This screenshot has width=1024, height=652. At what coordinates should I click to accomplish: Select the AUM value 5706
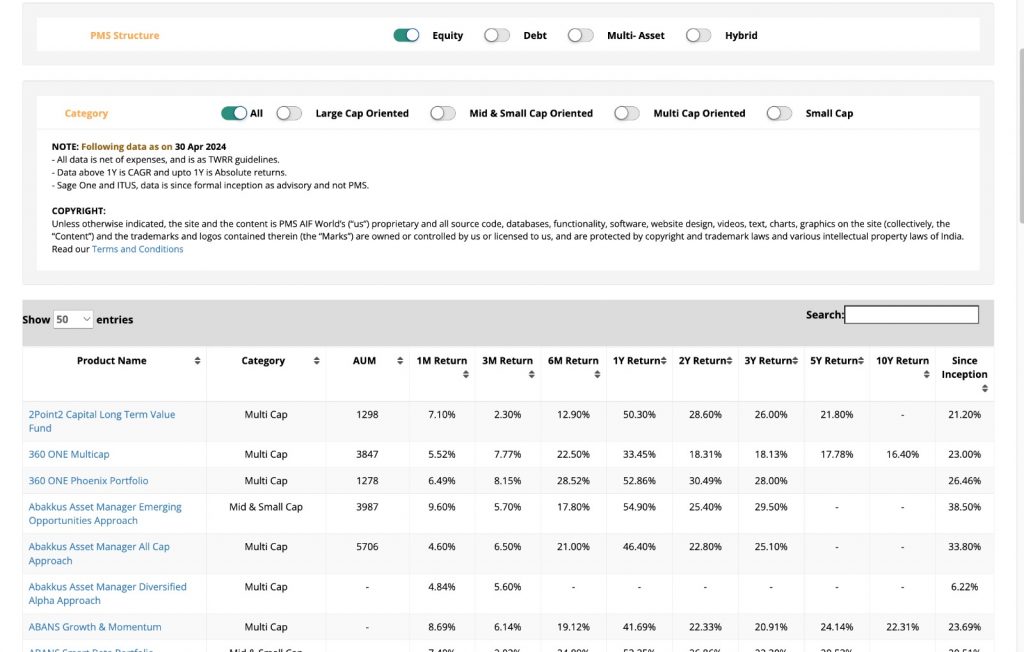[x=367, y=546]
